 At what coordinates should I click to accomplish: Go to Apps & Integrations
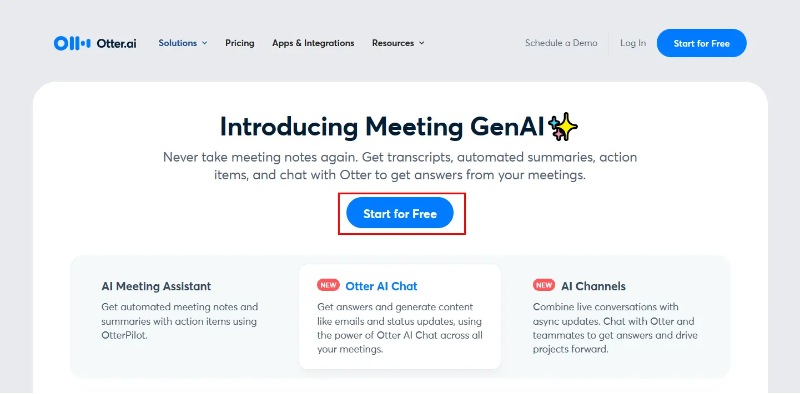point(313,43)
